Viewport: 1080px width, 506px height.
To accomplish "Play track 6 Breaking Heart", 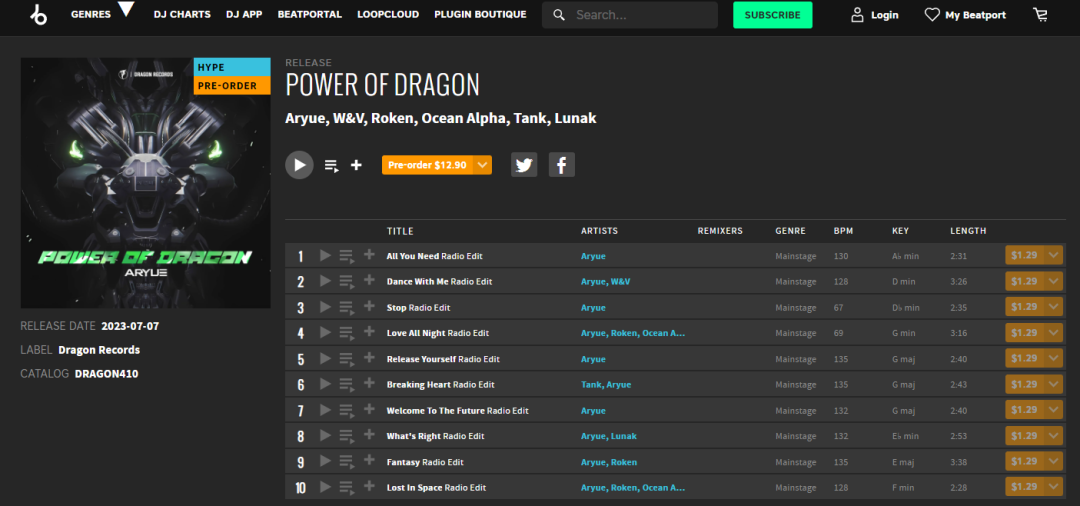I will point(325,385).
